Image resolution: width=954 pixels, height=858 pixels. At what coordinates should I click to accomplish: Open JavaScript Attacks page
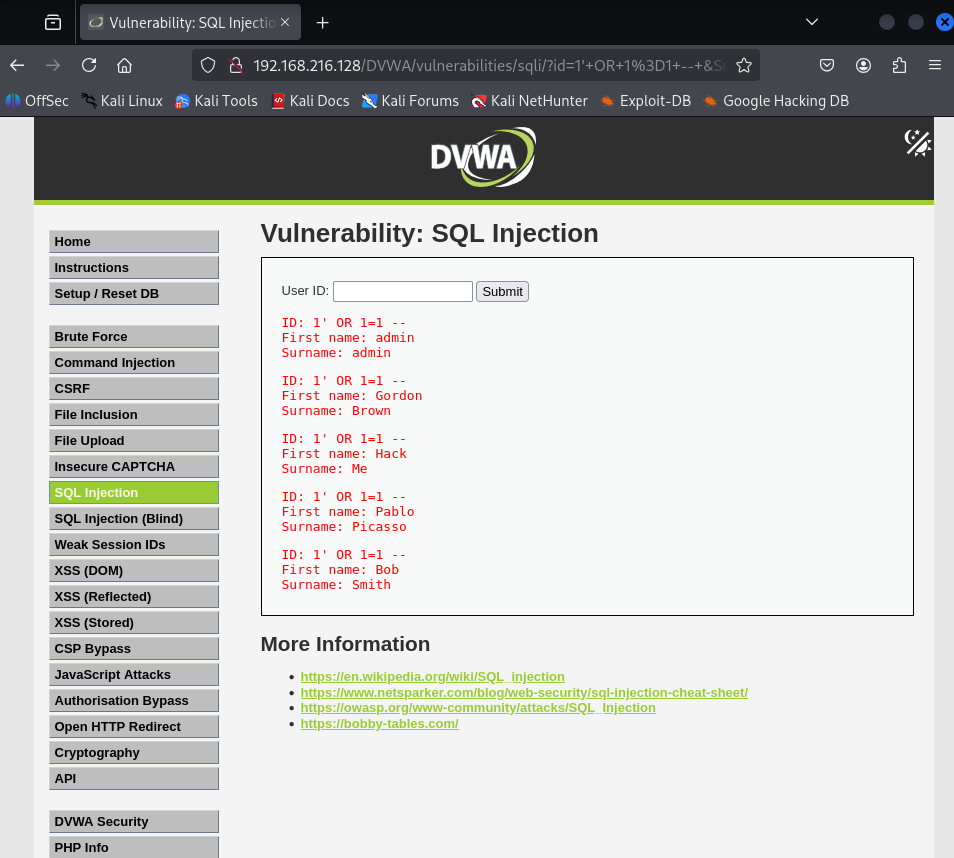134,675
